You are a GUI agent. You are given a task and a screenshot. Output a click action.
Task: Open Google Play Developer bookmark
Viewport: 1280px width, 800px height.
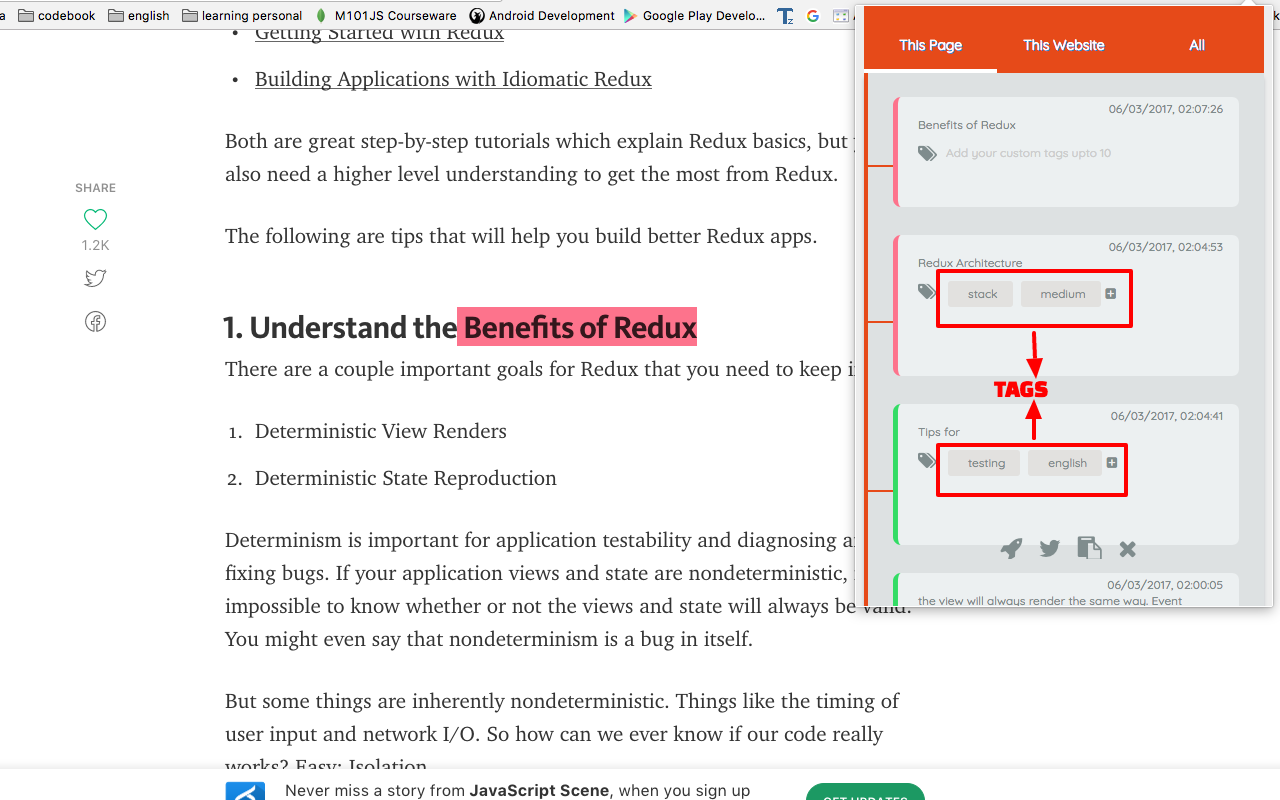pyautogui.click(x=694, y=15)
